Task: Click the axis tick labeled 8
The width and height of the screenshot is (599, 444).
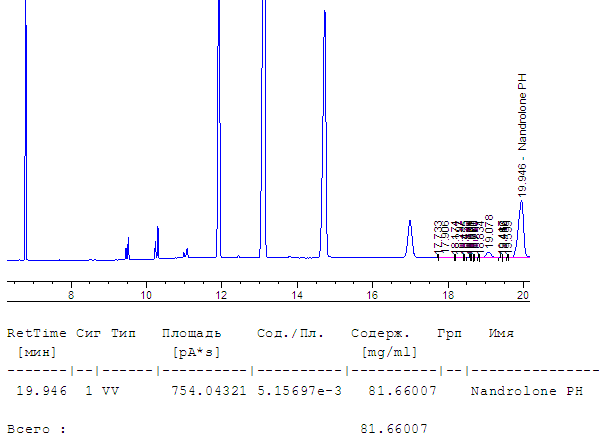Action: [71, 295]
